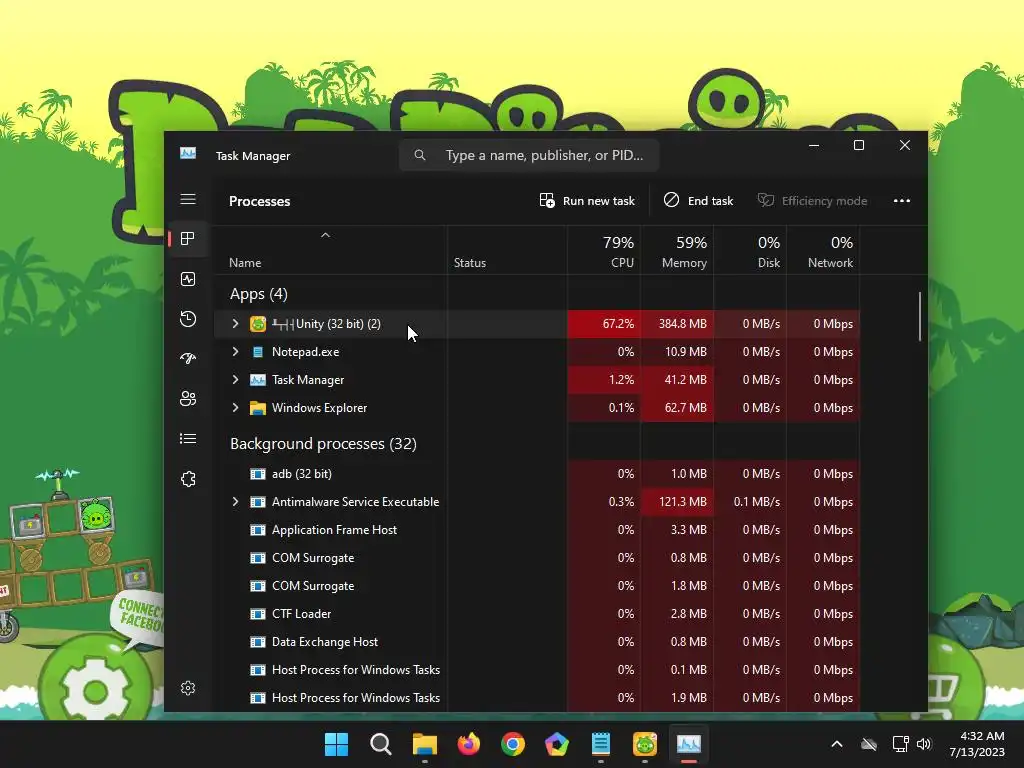The width and height of the screenshot is (1024, 768).
Task: Click the network tray icon
Action: [900, 744]
